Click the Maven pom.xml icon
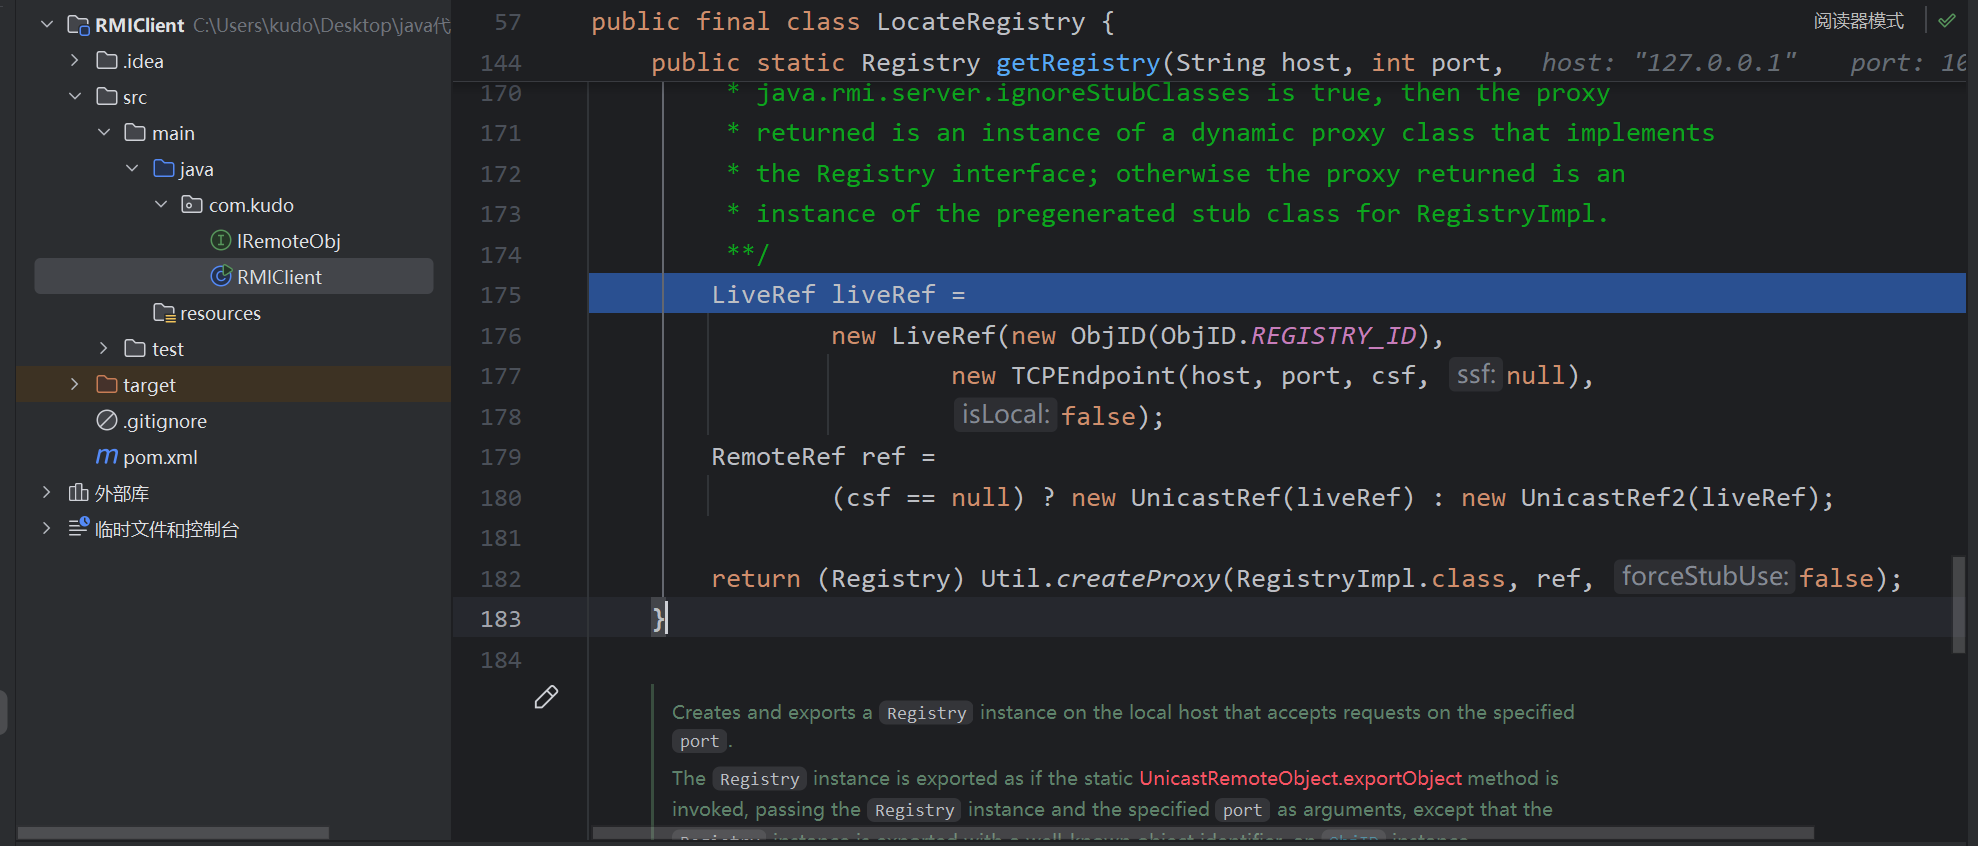The image size is (1978, 846). [107, 457]
